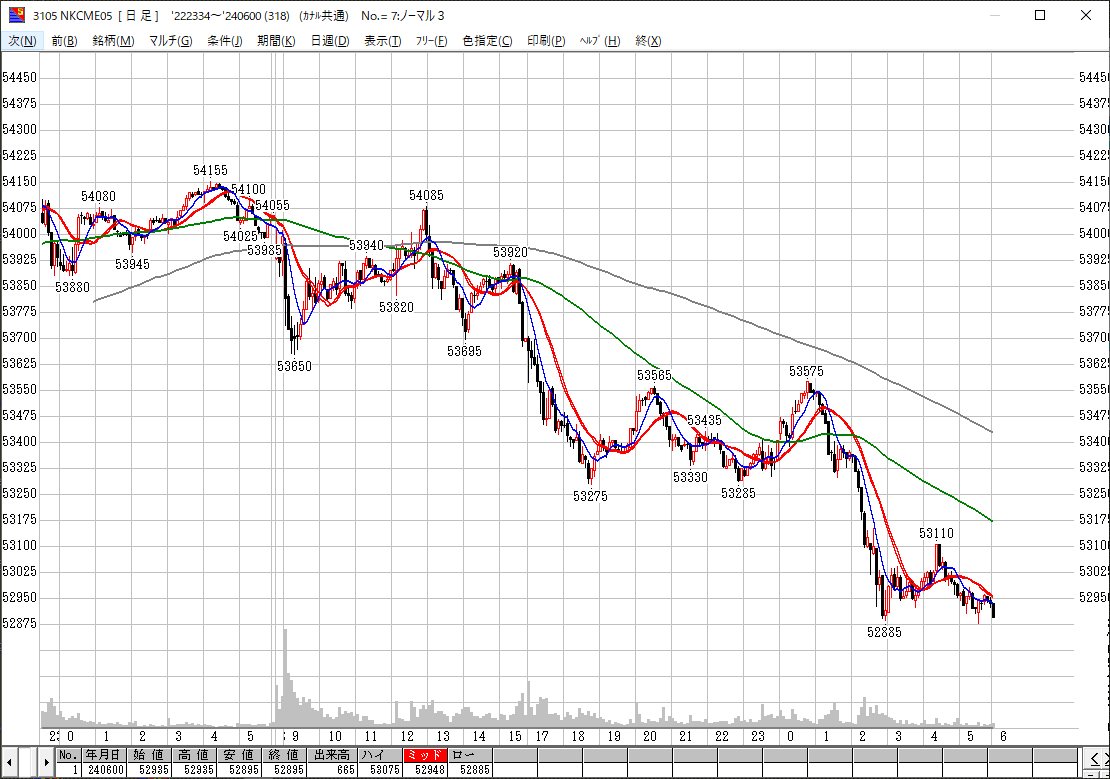Screen dimensions: 1110x779
Task: Click the application icon in title bar
Action: 17,15
